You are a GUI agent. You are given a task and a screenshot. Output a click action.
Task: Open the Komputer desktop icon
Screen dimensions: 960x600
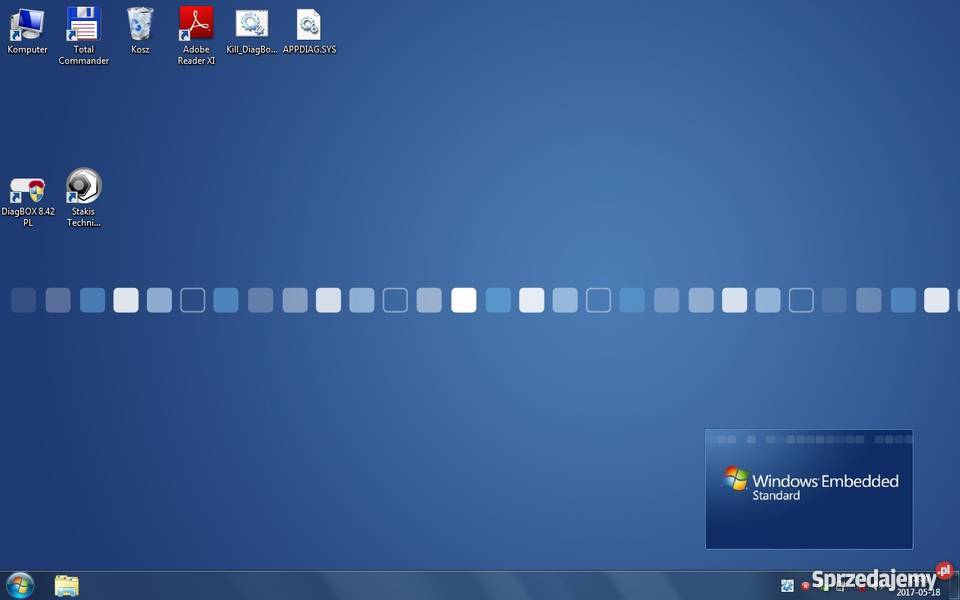point(27,22)
